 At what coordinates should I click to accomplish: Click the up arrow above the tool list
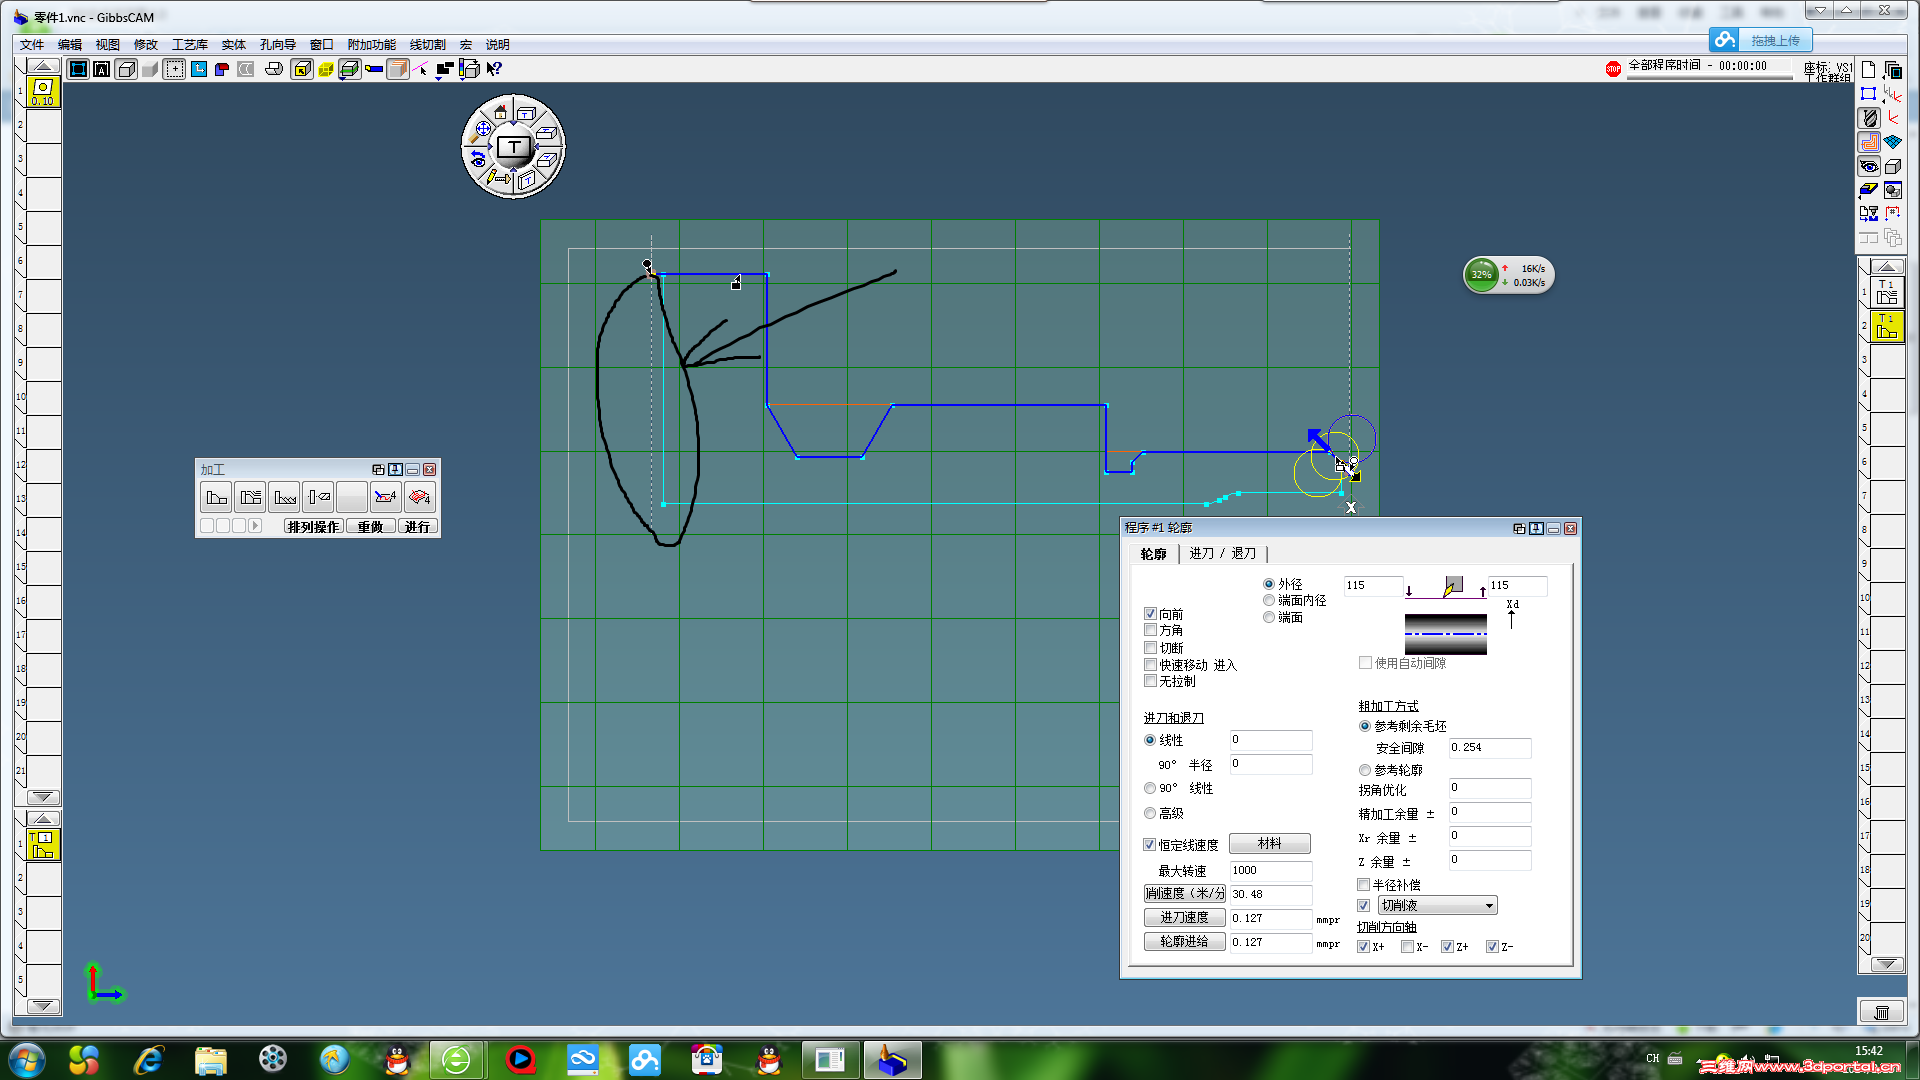click(x=42, y=66)
